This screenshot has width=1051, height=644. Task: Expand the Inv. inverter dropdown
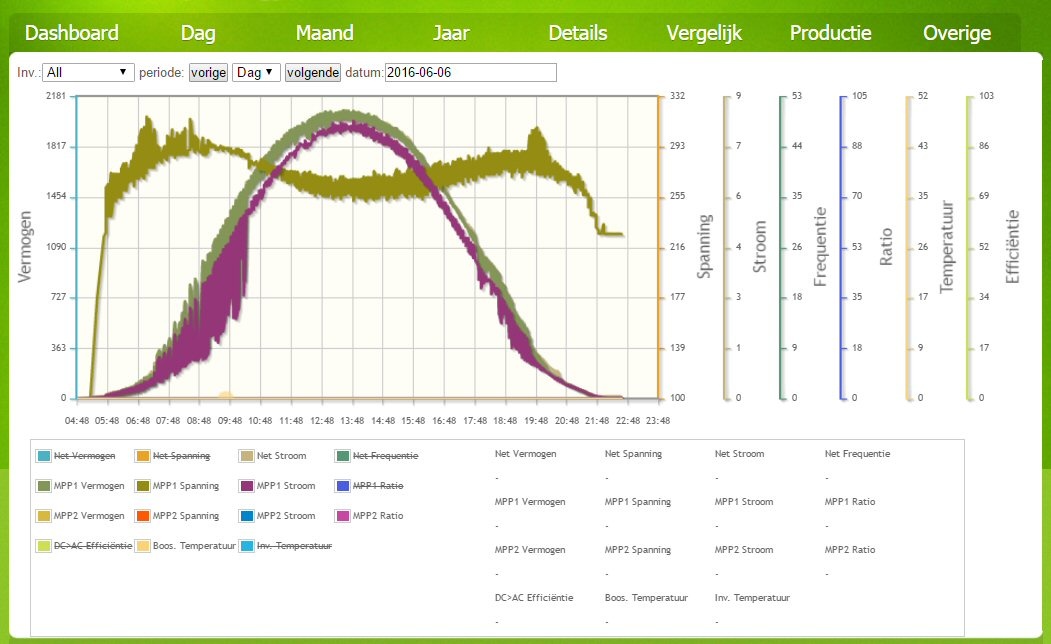pyautogui.click(x=88, y=72)
